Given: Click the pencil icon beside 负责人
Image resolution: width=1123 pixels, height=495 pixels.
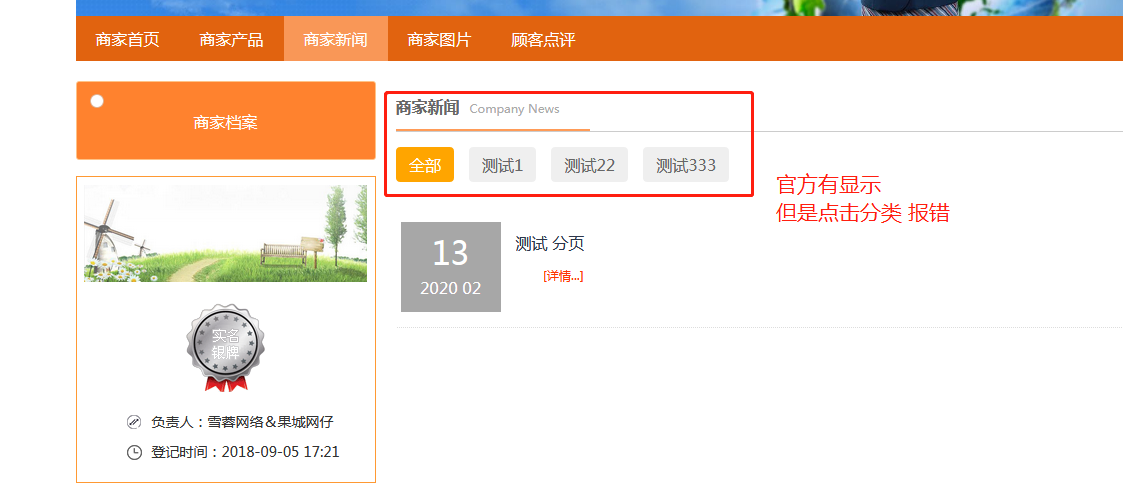Looking at the screenshot, I should point(134,422).
